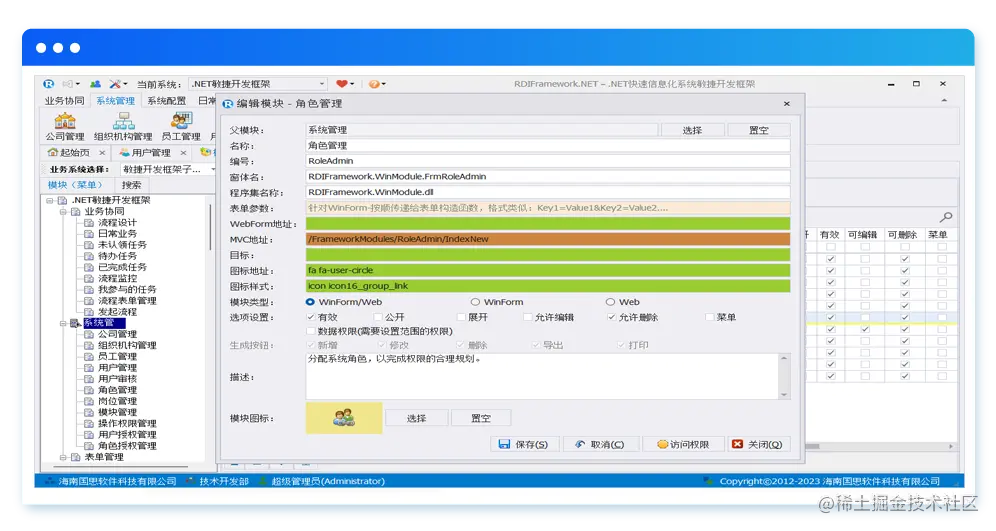Click the people module icon preview on yellow background
The height and width of the screenshot is (531, 996).
[344, 418]
